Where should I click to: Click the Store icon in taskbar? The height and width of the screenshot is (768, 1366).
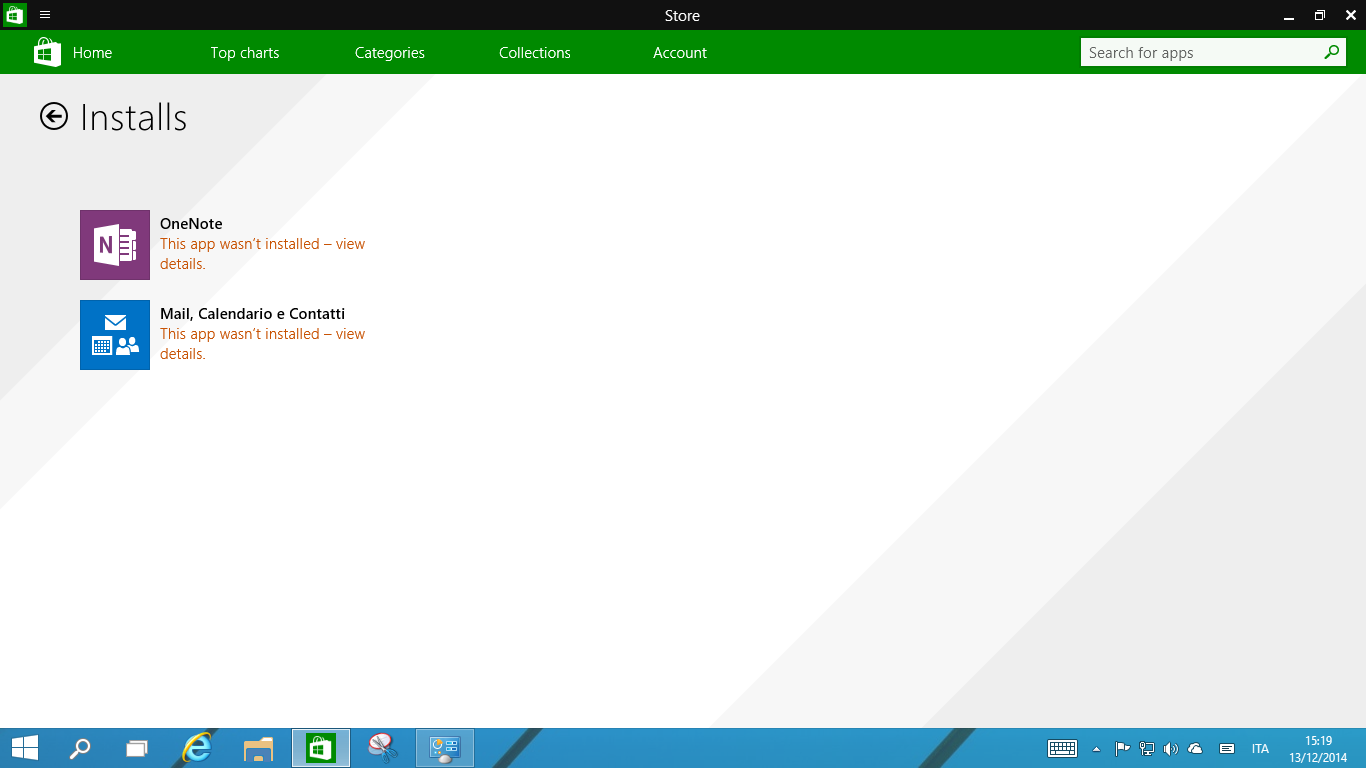(x=321, y=748)
